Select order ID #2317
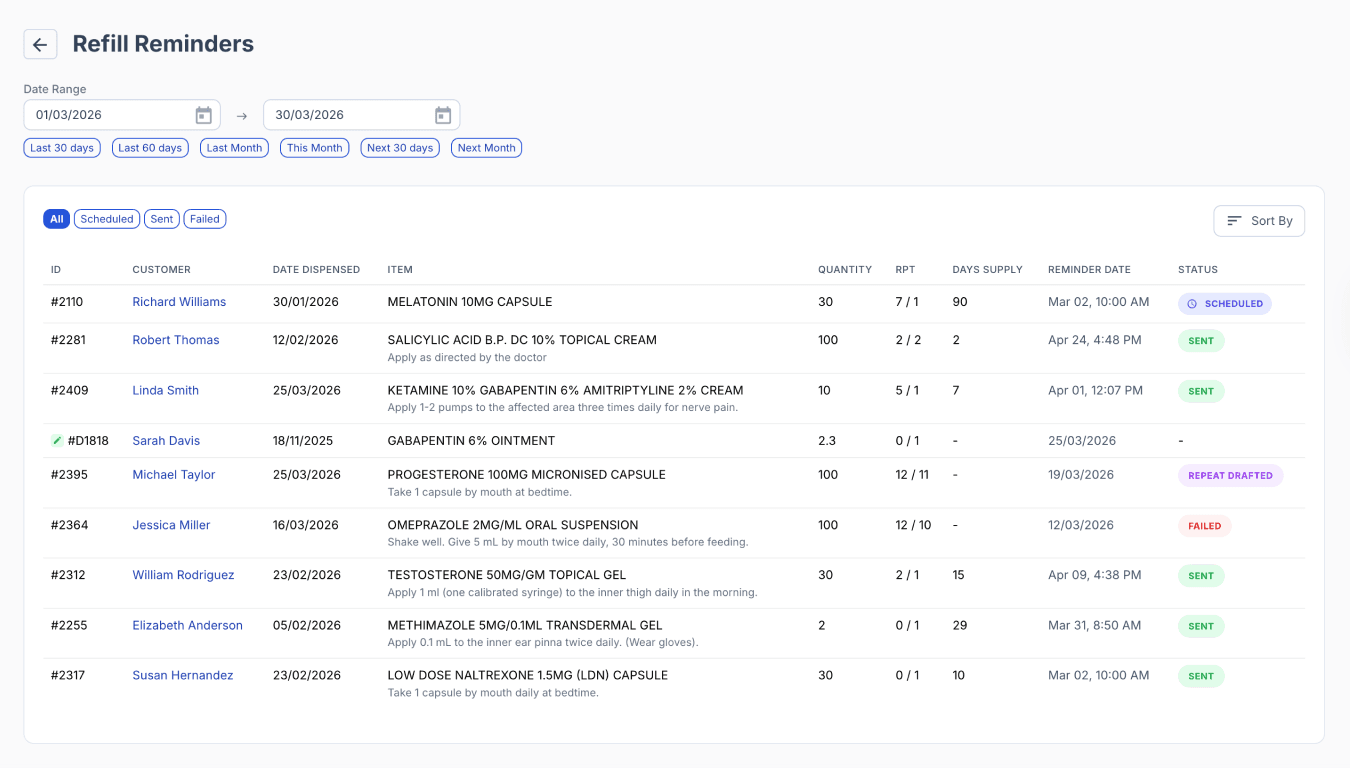The image size is (1350, 768). click(68, 676)
